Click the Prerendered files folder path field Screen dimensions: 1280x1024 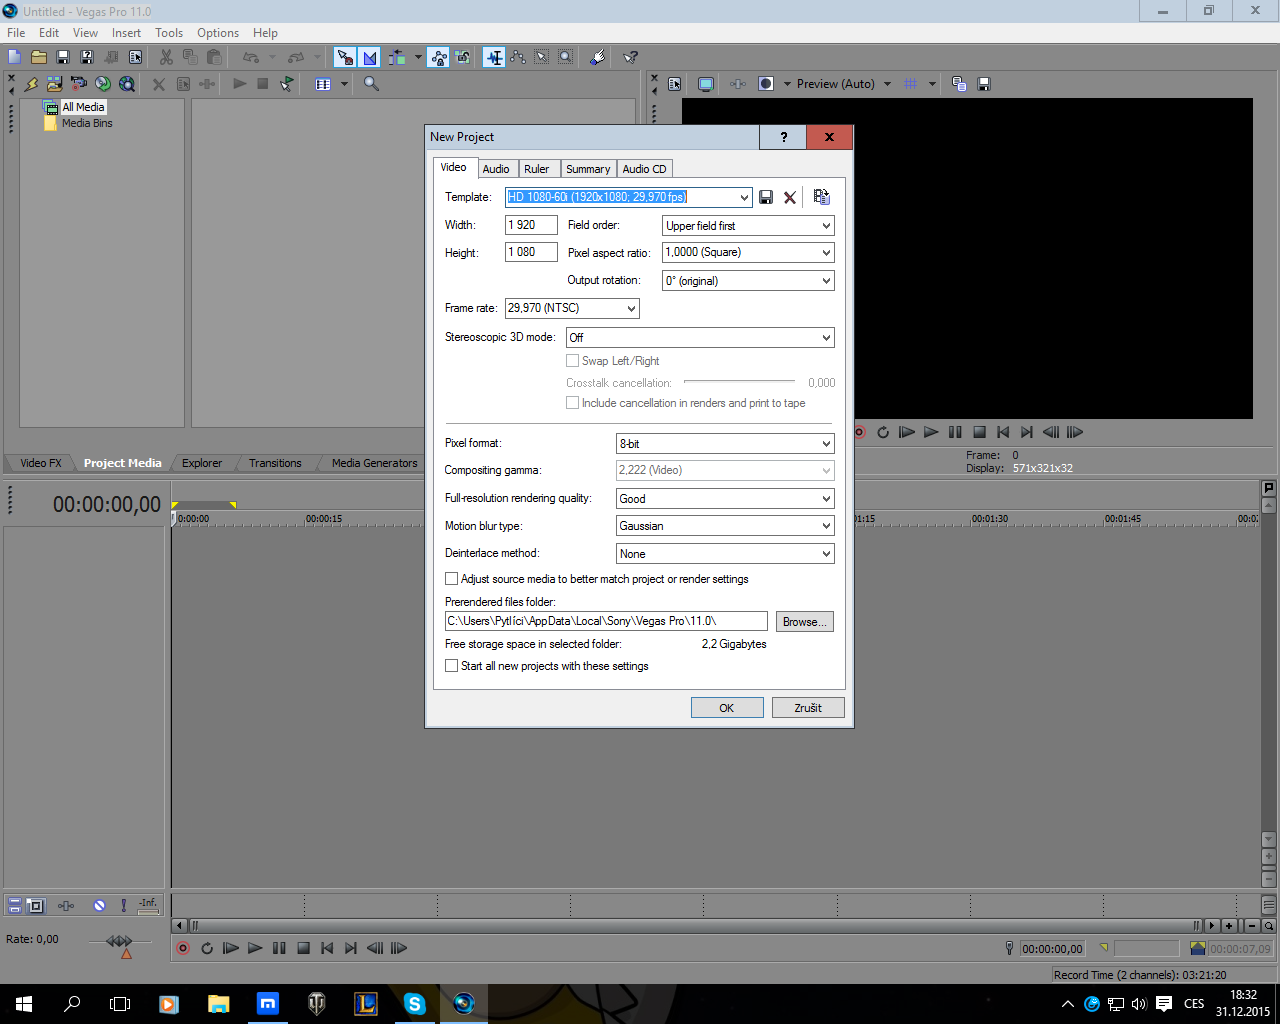click(x=605, y=621)
